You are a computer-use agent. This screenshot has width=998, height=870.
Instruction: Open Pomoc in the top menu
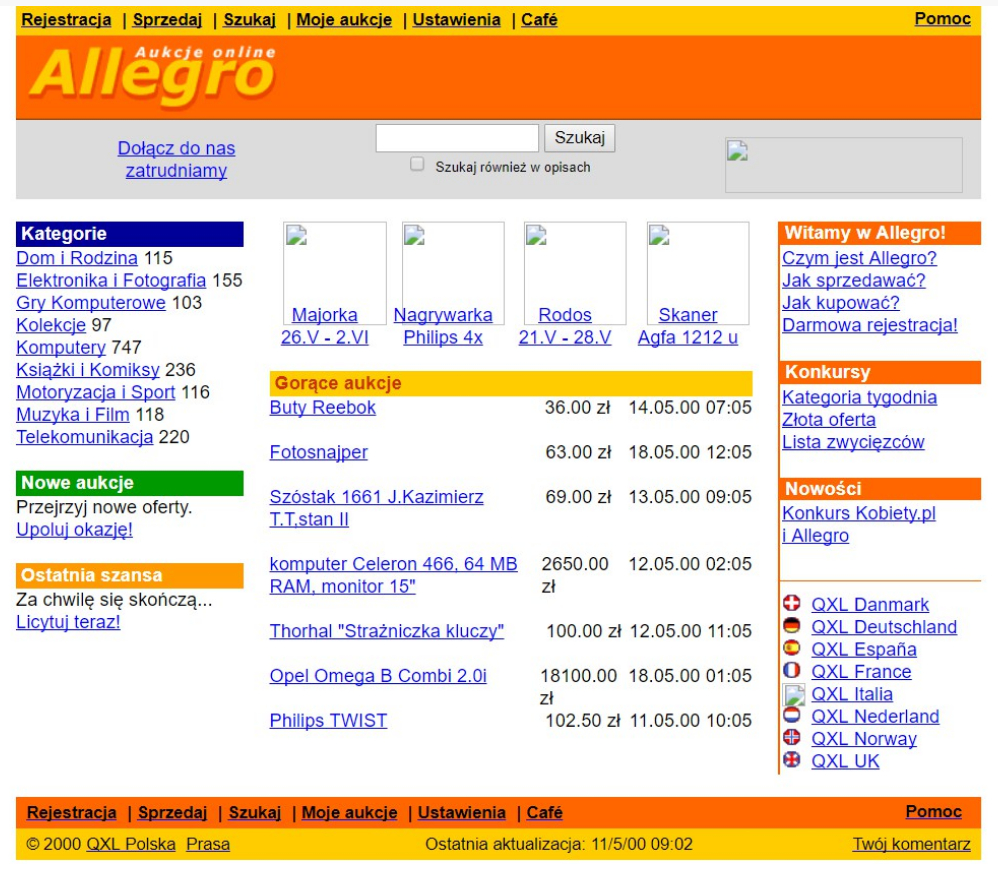tap(943, 18)
